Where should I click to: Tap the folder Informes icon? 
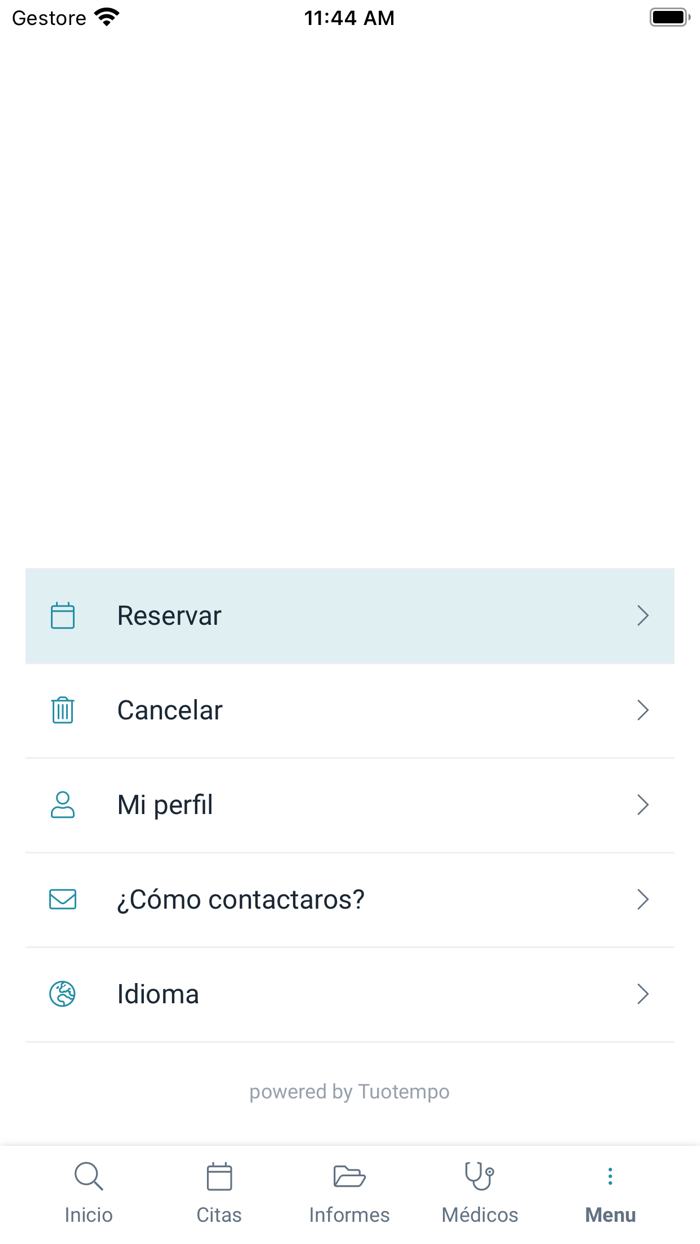coord(349,1177)
